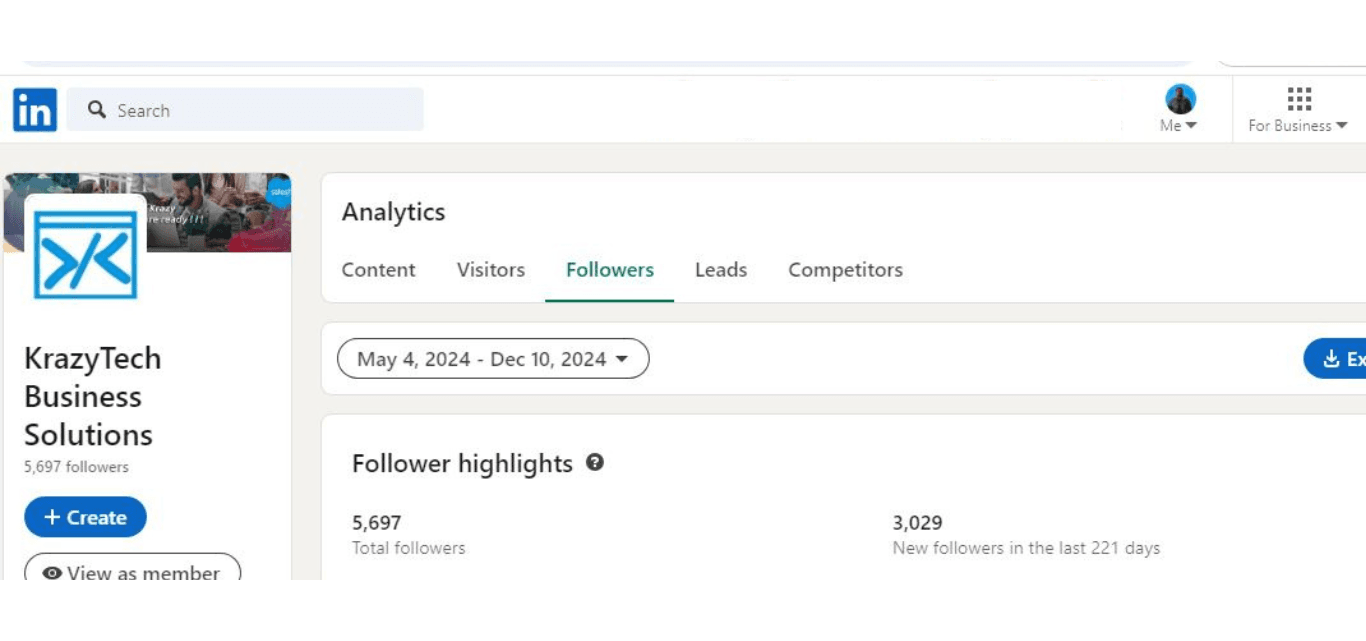Click 'New followers in the last 221 days' label
Viewport: 1366px width, 641px height.
point(1026,548)
